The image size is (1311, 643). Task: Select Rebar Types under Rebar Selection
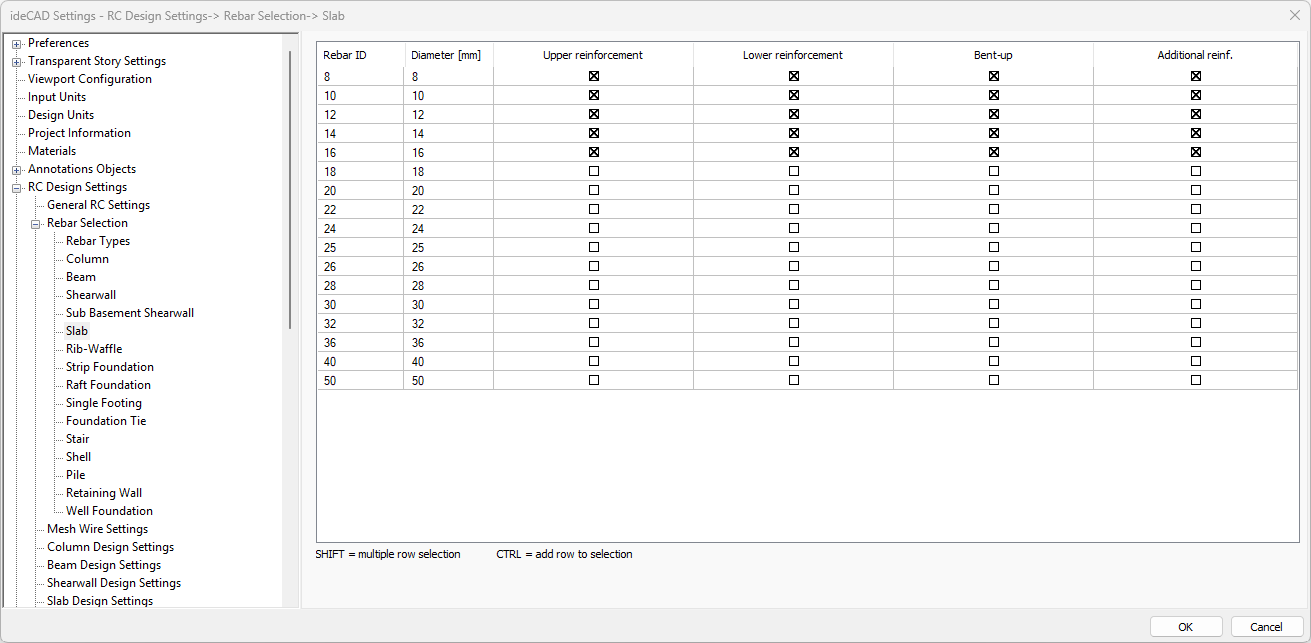point(98,241)
